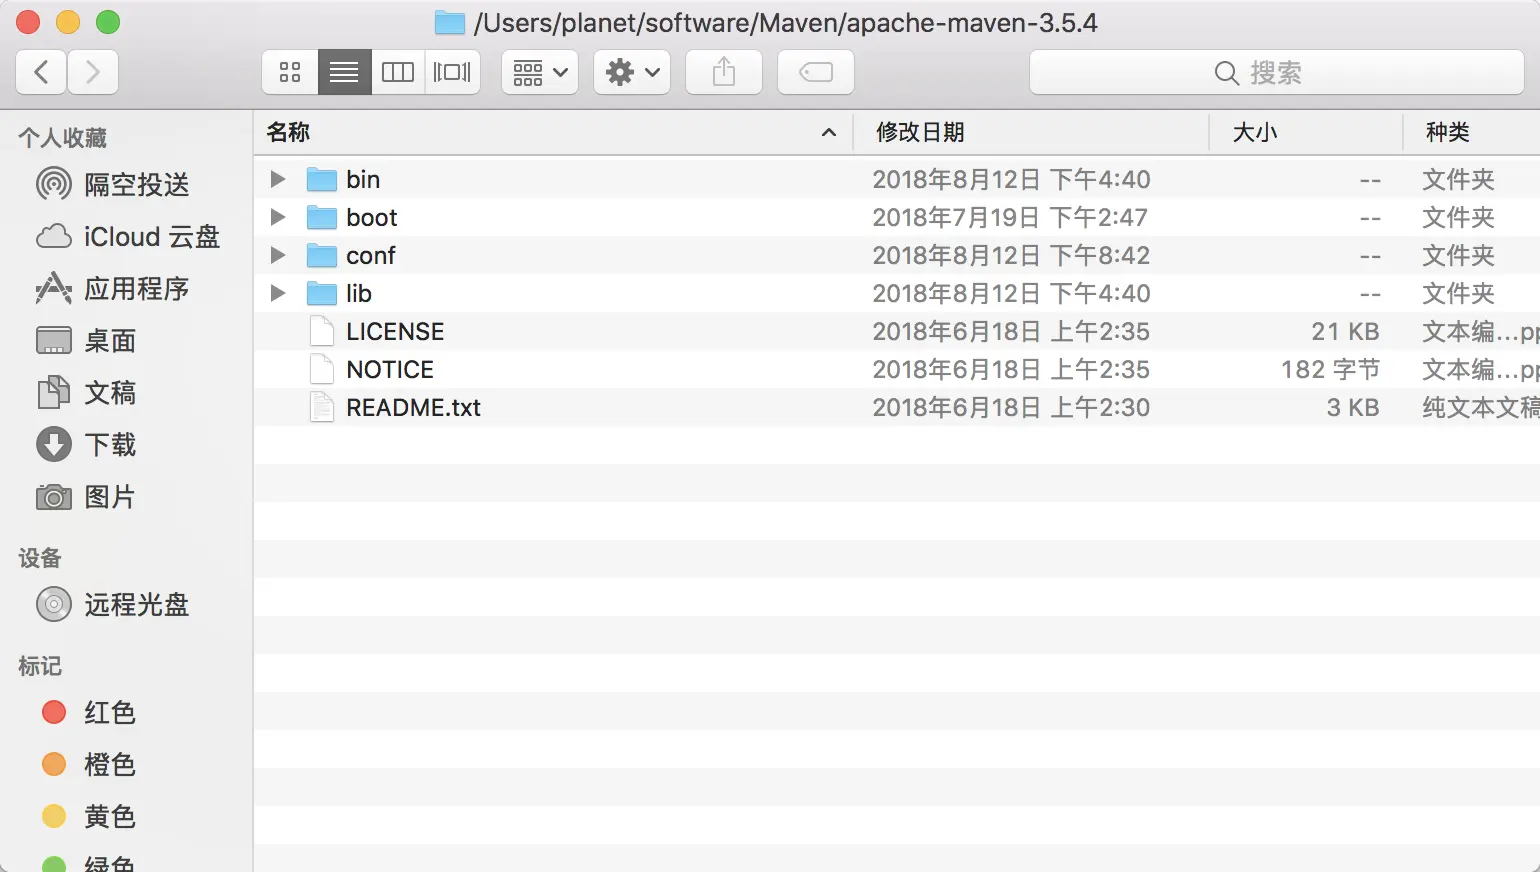
Task: Open the gear action menu
Action: point(632,72)
